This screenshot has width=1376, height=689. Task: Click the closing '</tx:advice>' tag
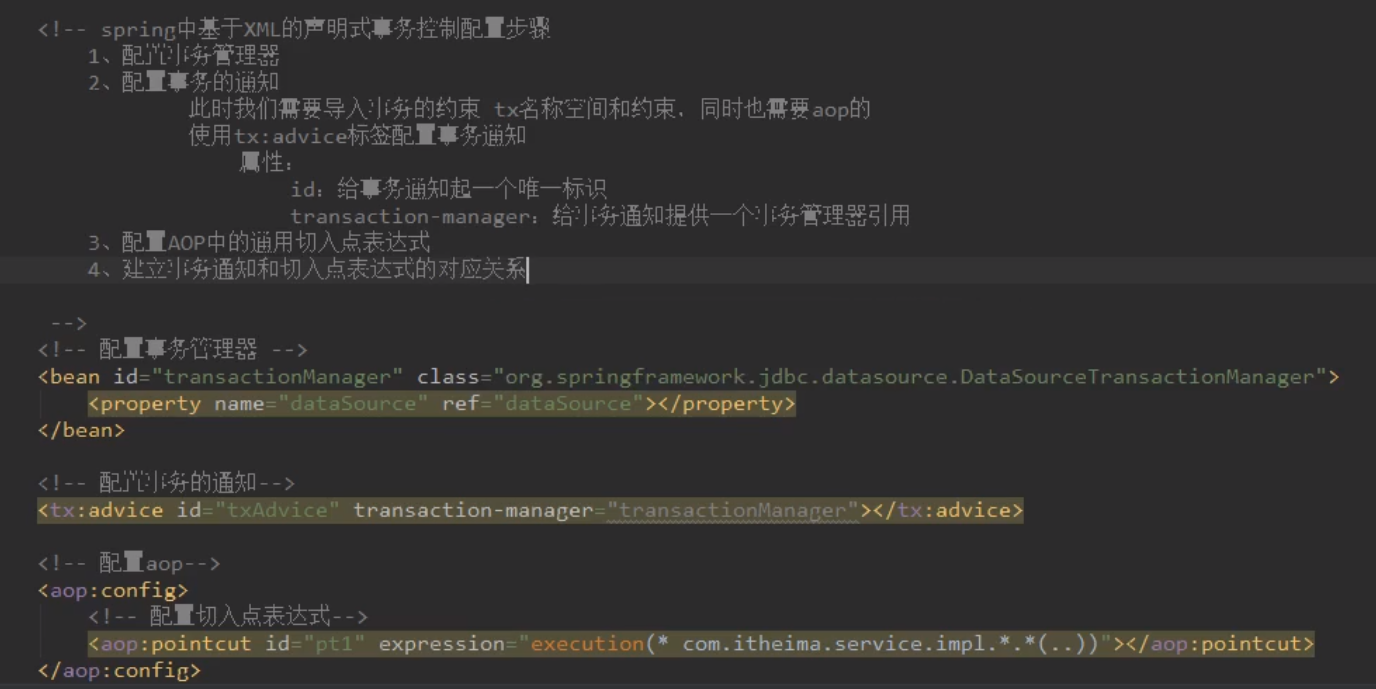[x=948, y=510]
